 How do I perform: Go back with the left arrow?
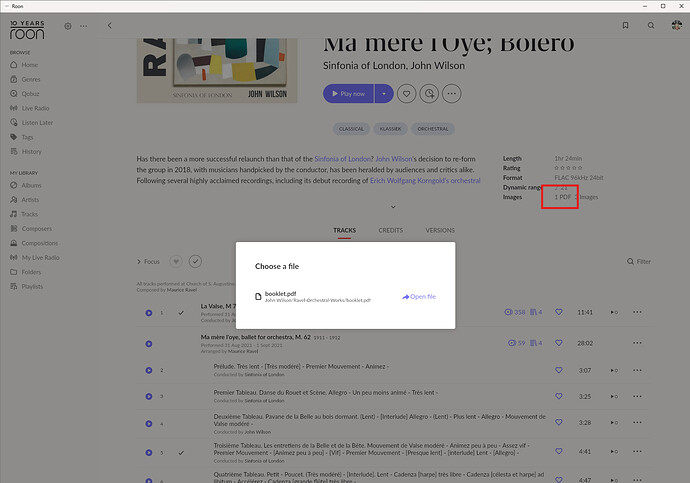coord(110,26)
